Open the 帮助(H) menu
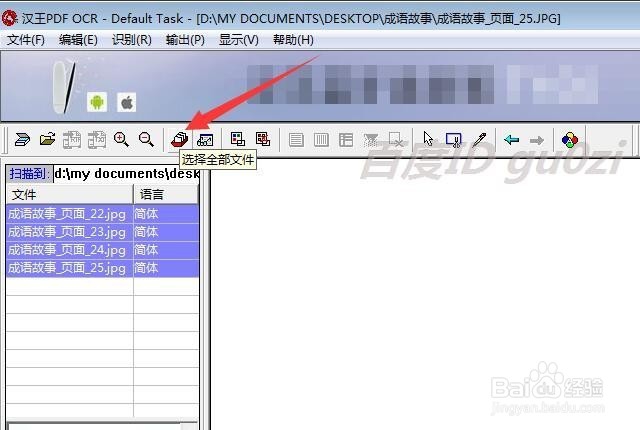This screenshot has width=640, height=430. coord(293,40)
